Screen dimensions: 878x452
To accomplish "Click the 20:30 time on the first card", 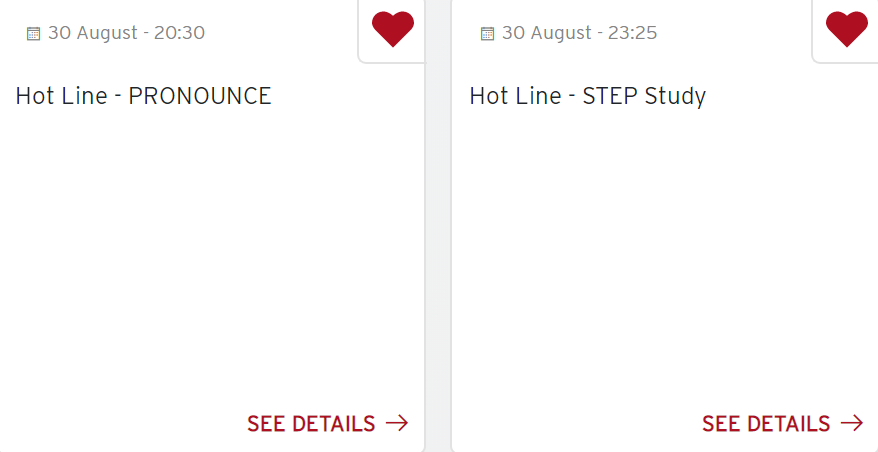I will [179, 33].
